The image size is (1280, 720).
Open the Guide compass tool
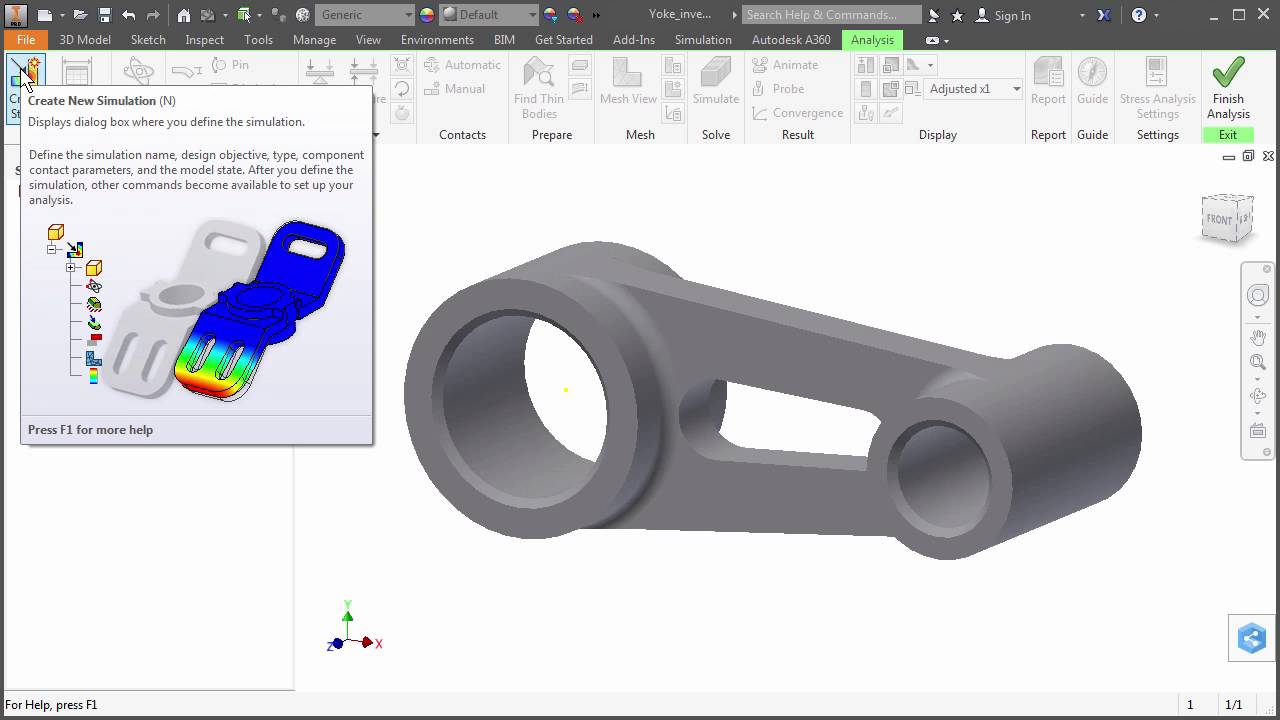pos(1092,80)
